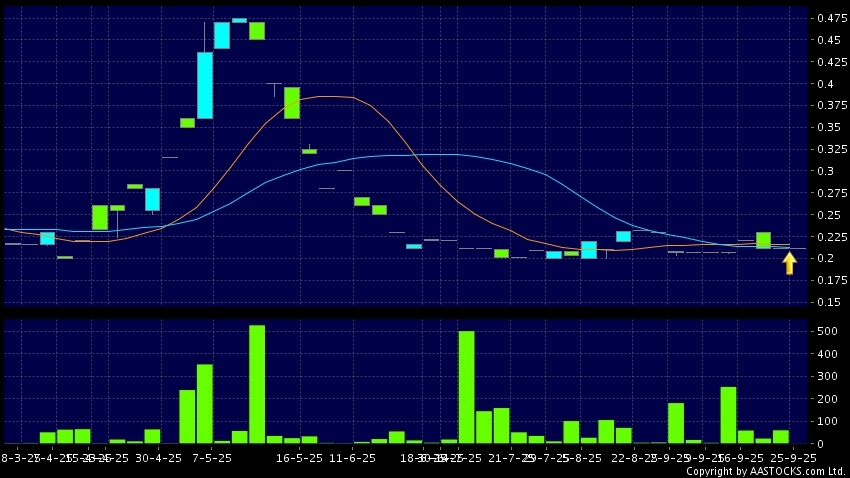
Task: Click the topmost green candlestick near 0.475
Action: pyautogui.click(x=257, y=31)
